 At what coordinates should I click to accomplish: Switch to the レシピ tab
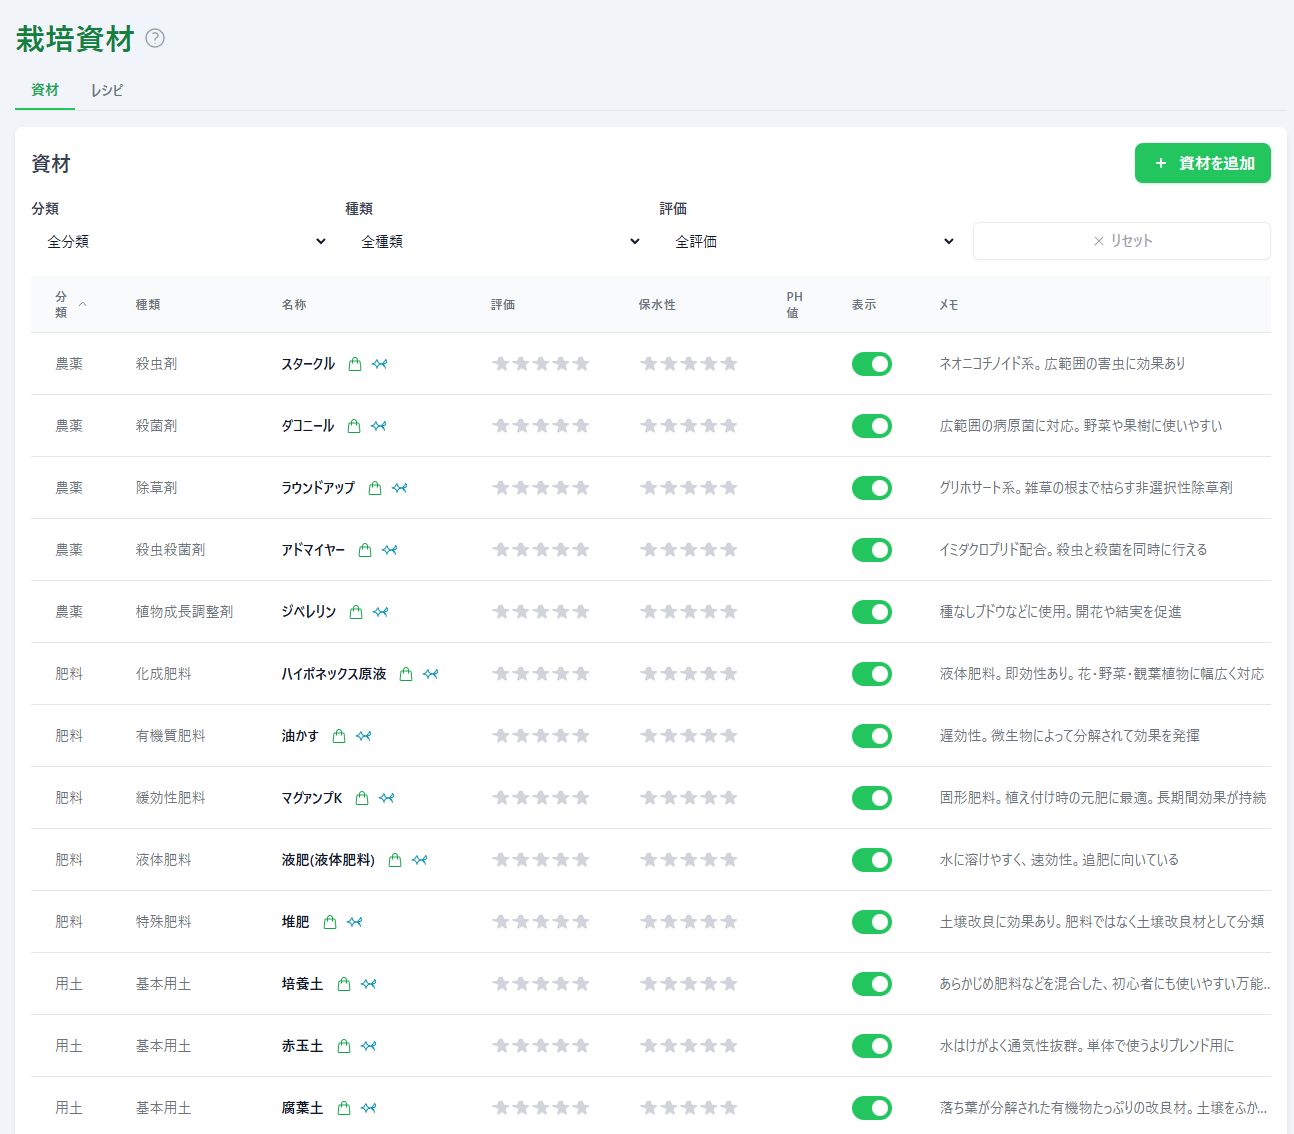click(107, 90)
